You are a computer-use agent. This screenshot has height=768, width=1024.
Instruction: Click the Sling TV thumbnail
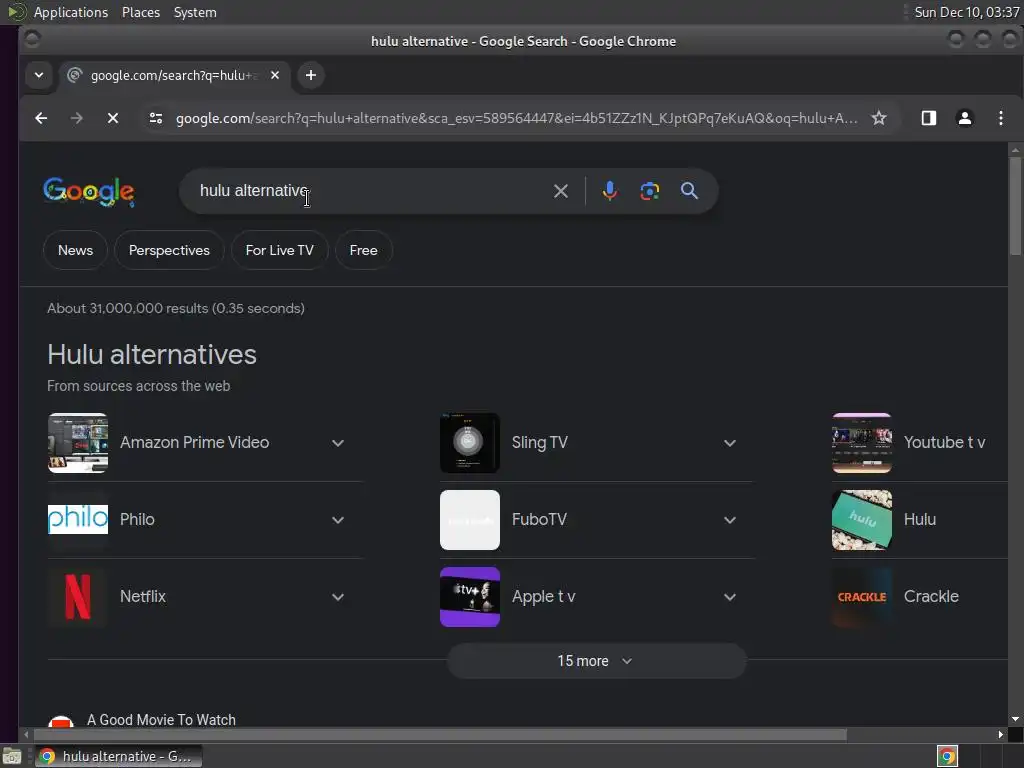470,443
